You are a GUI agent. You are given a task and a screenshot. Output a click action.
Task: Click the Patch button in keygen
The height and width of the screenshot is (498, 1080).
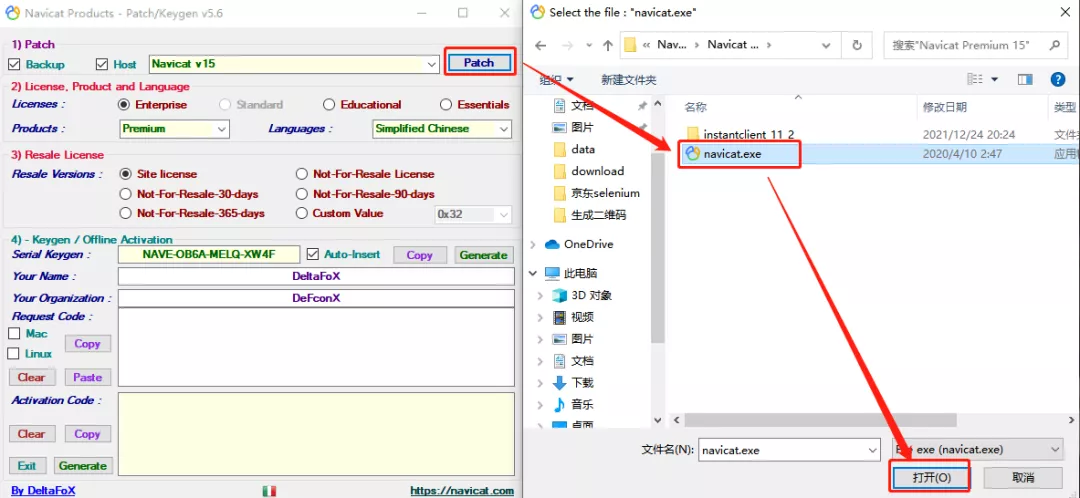coord(479,63)
